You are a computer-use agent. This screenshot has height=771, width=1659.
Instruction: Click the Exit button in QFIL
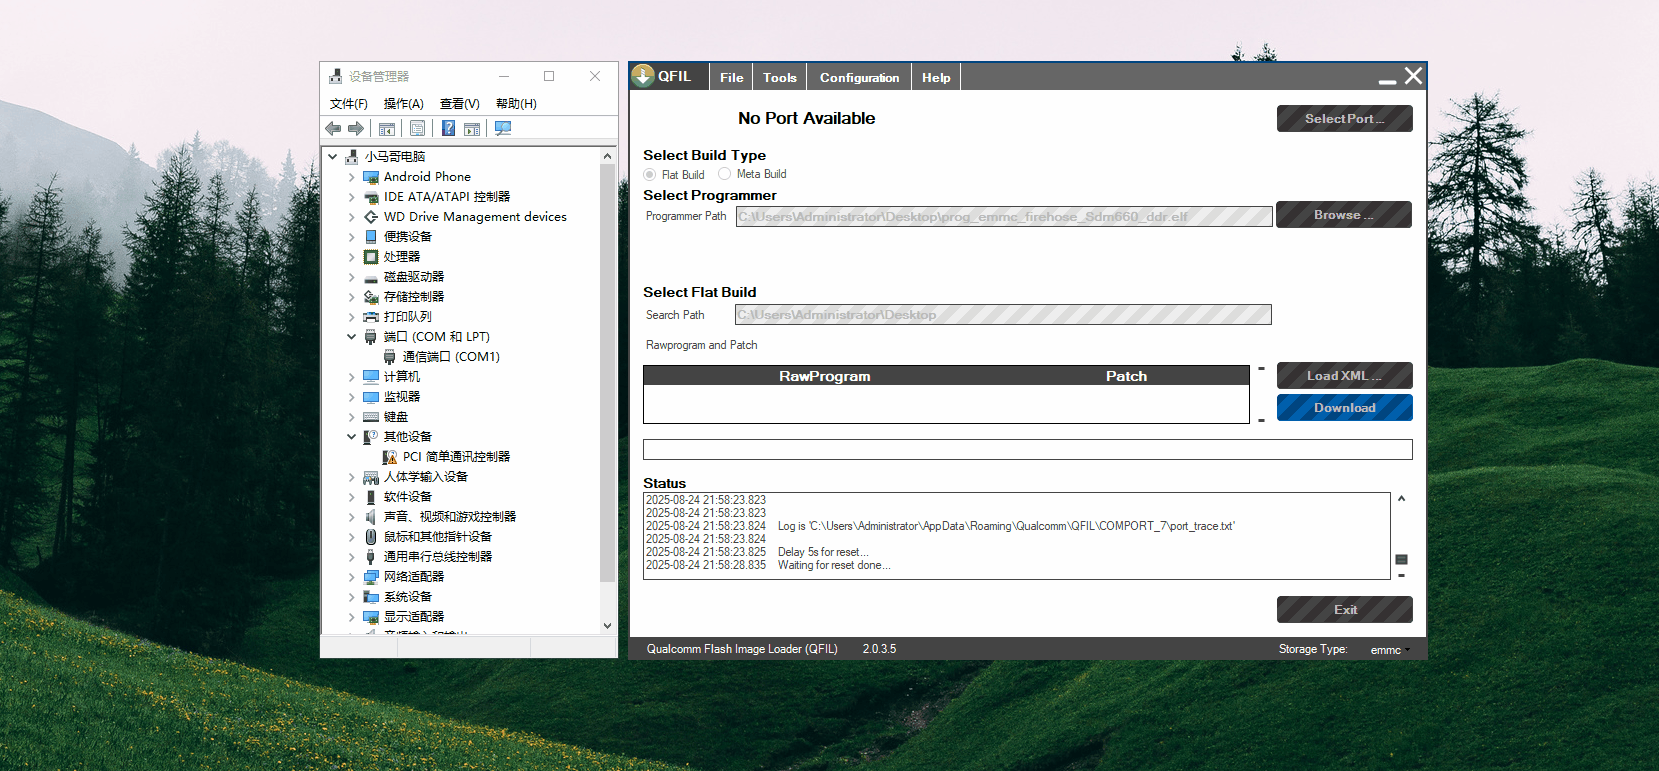pos(1344,609)
